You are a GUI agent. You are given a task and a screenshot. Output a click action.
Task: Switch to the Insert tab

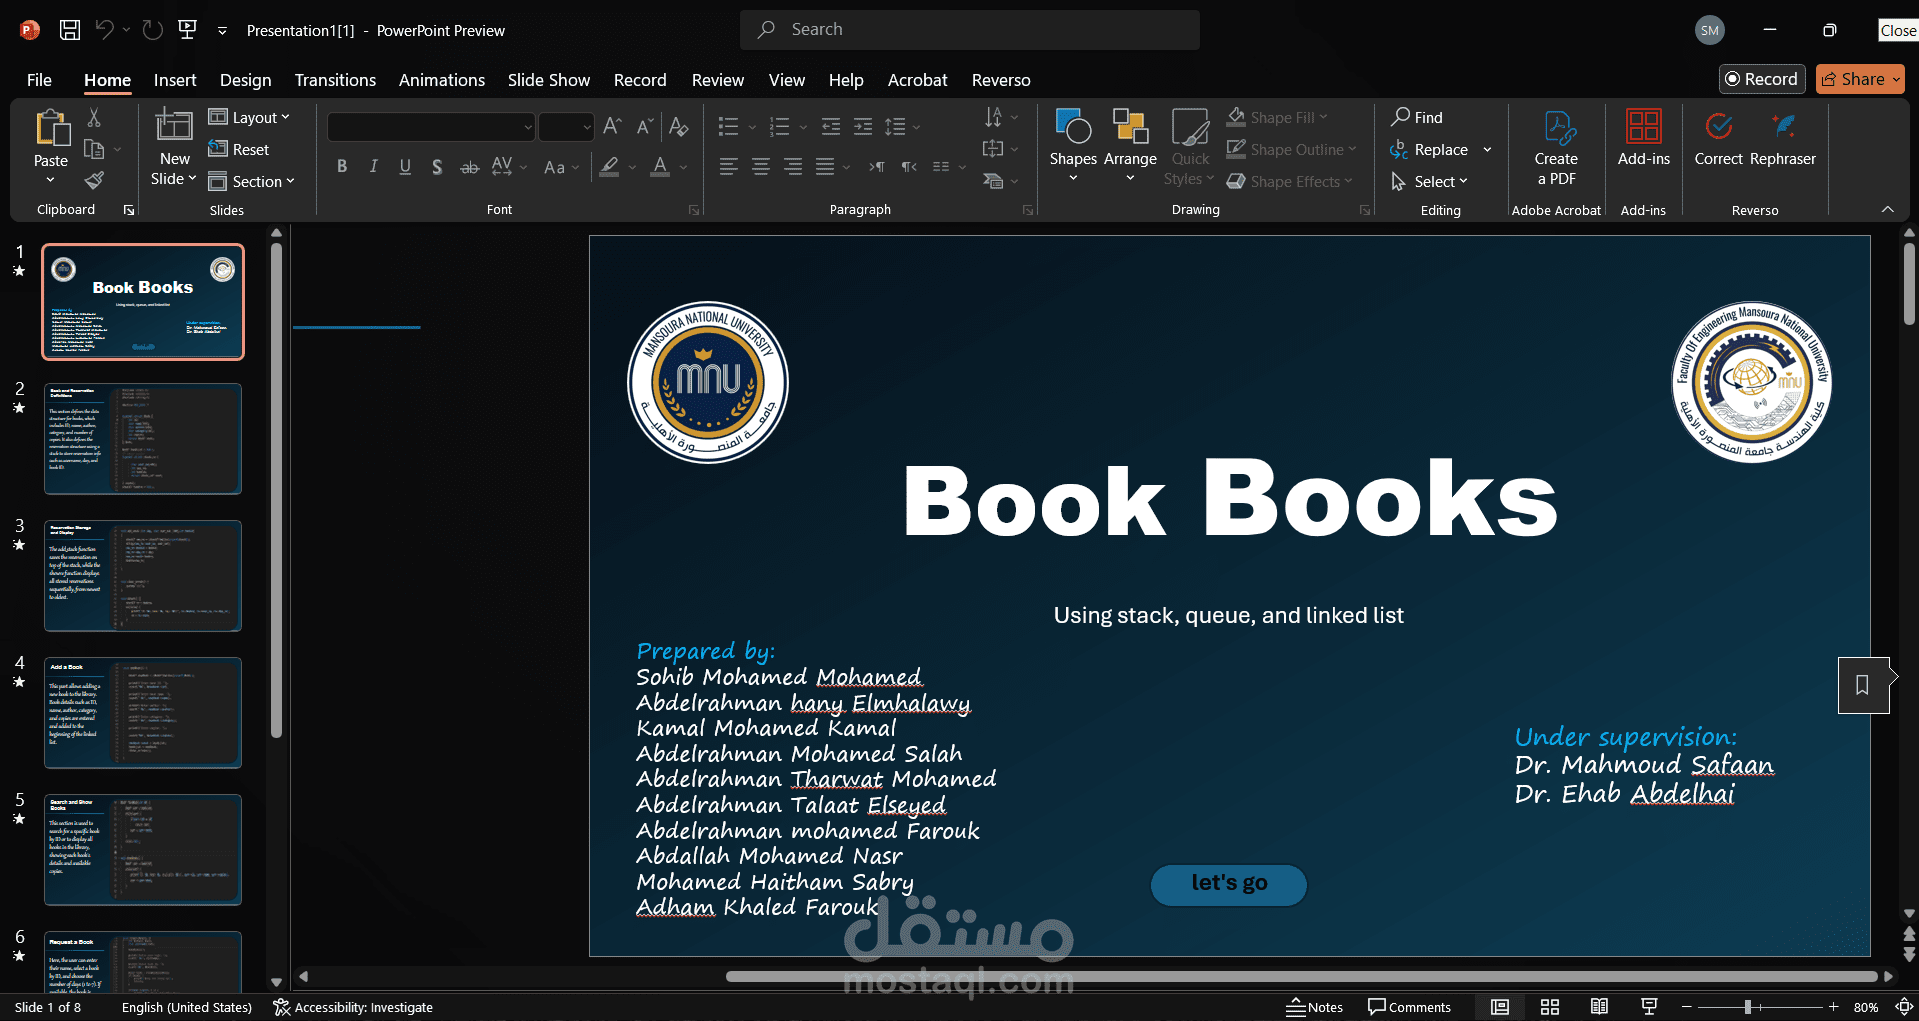pos(175,80)
